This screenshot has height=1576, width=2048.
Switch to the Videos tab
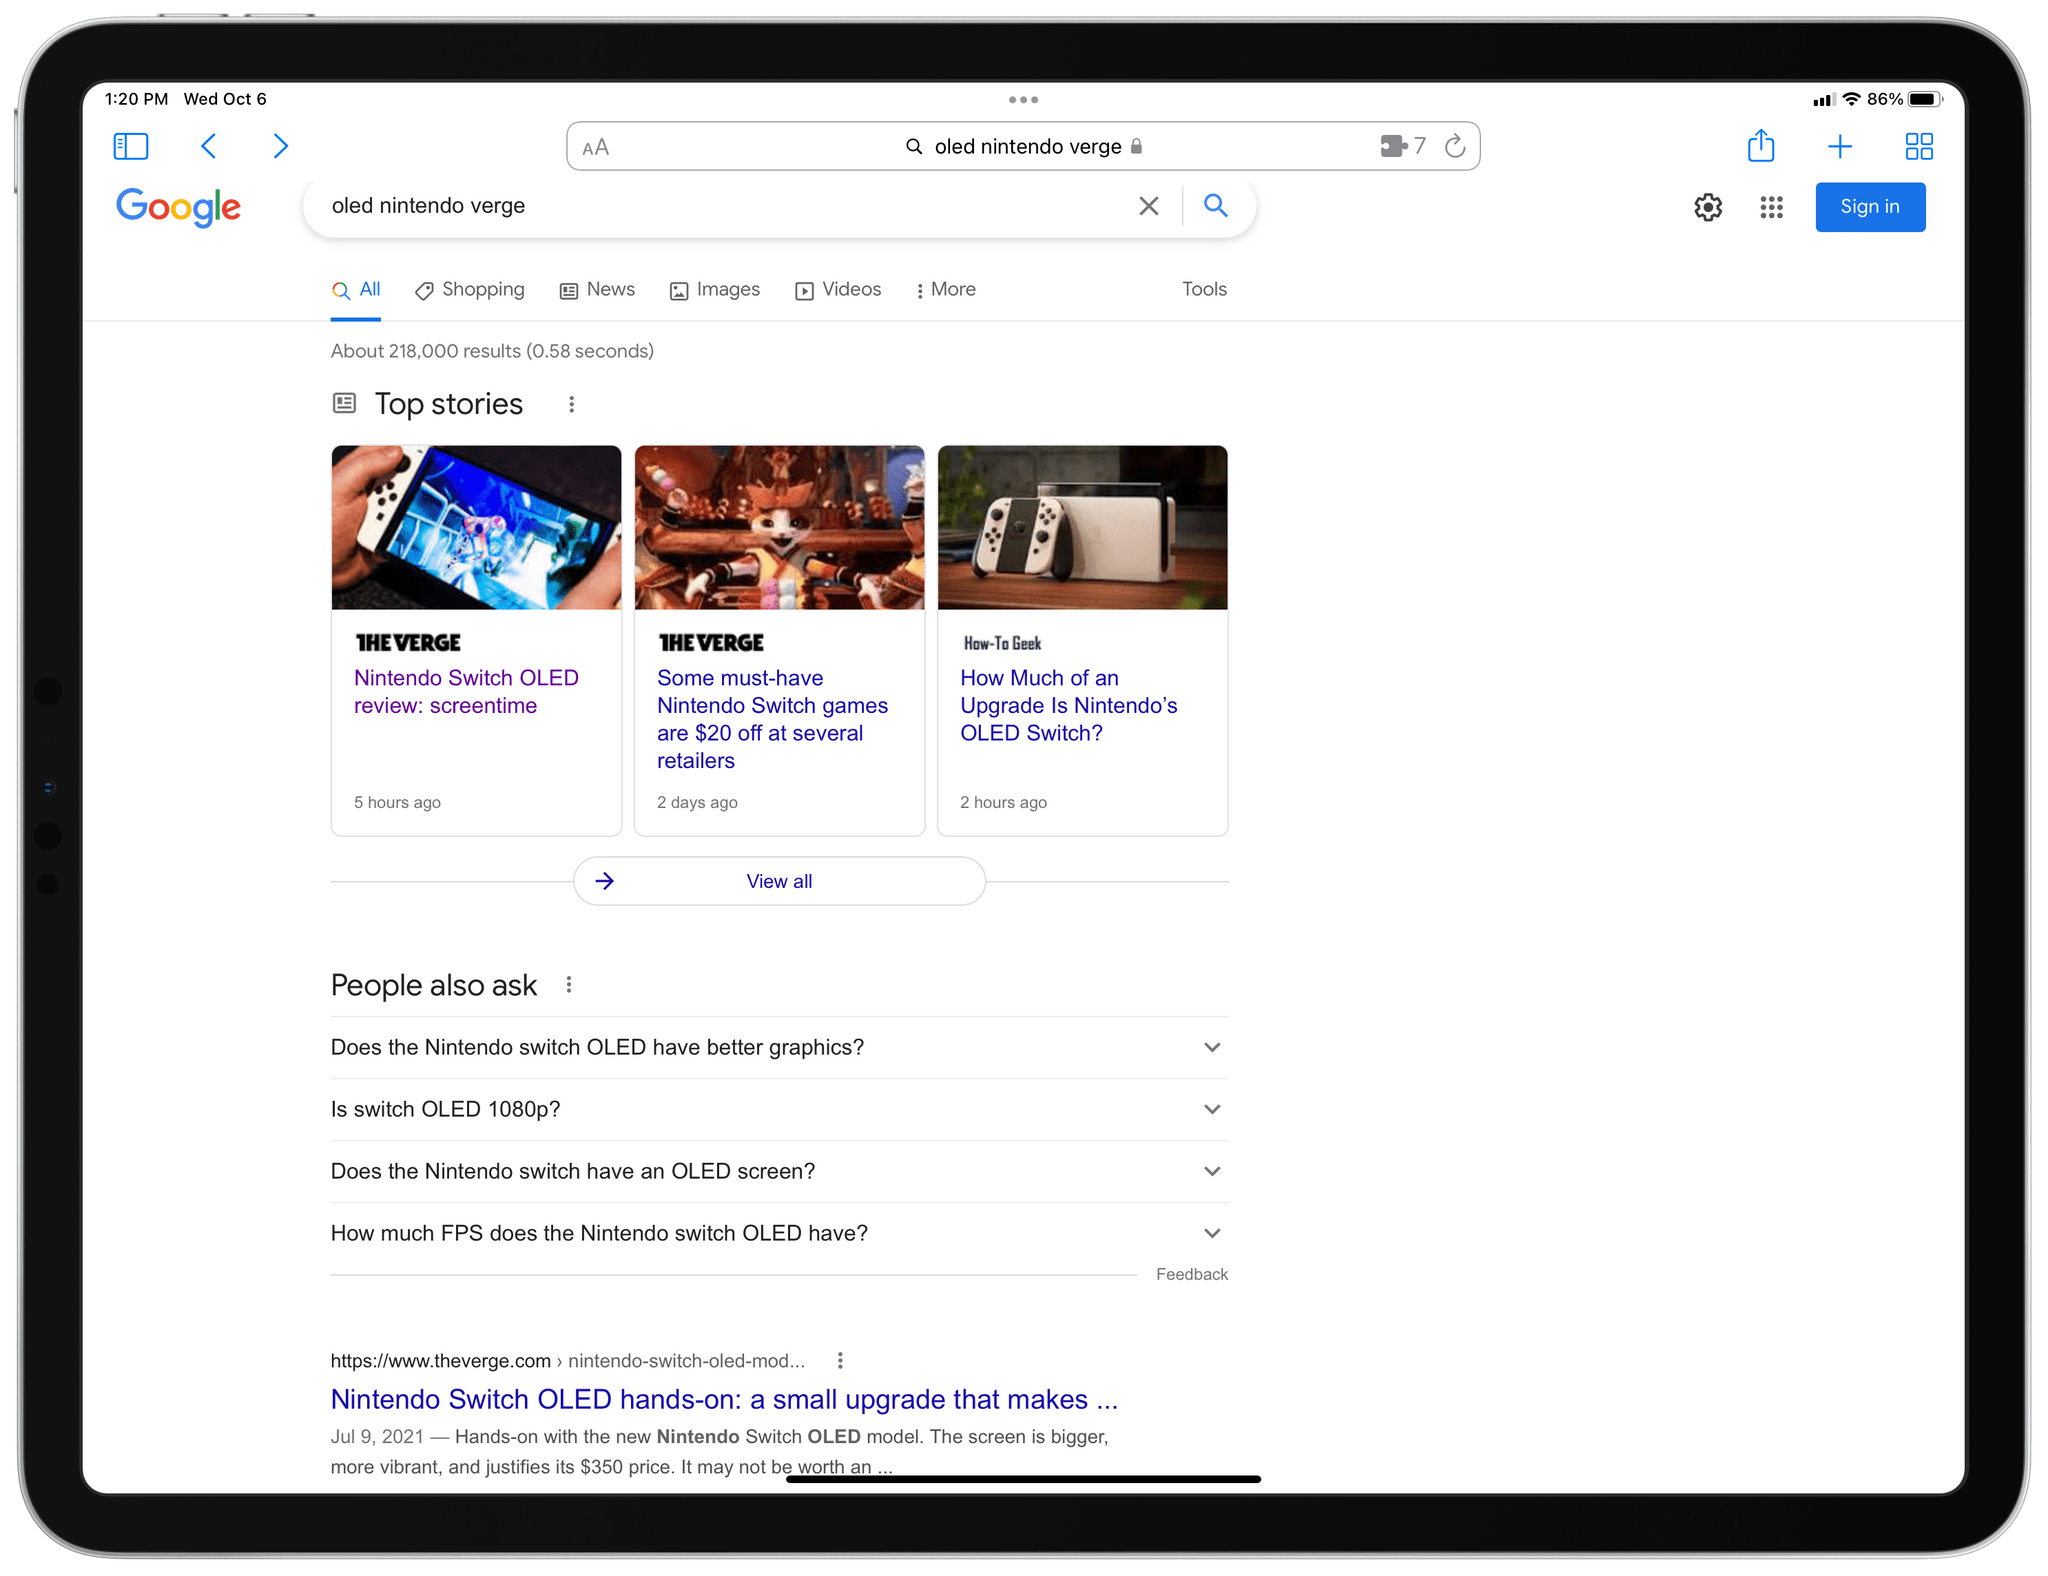838,290
